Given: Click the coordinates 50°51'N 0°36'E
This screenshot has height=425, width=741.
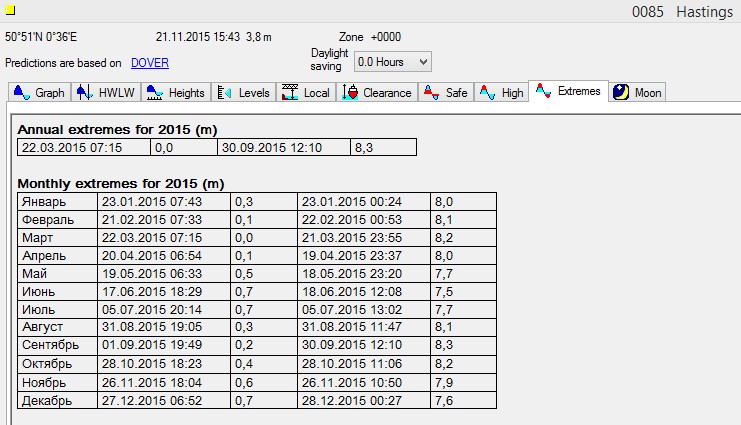Looking at the screenshot, I should point(41,37).
